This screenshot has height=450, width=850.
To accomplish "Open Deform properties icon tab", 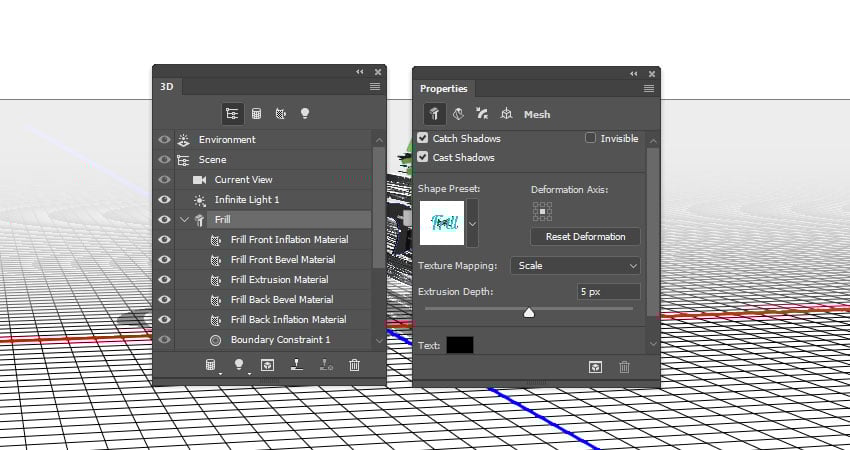I will (x=458, y=114).
